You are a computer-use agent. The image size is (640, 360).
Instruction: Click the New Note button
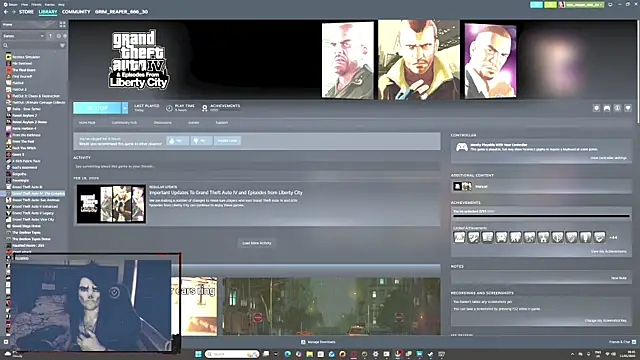[x=618, y=278]
